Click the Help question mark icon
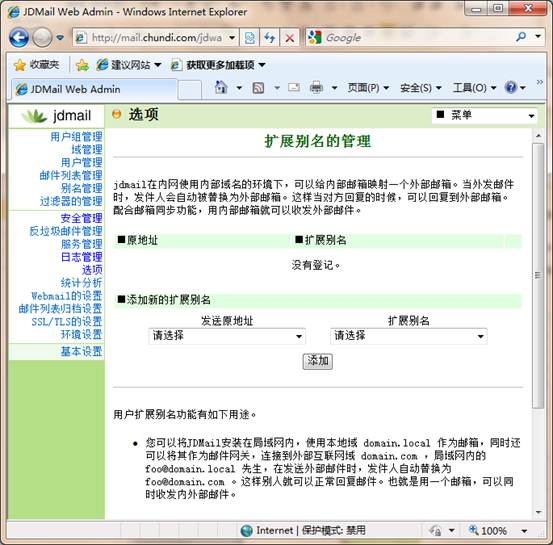This screenshot has height=545, width=553. tap(511, 87)
